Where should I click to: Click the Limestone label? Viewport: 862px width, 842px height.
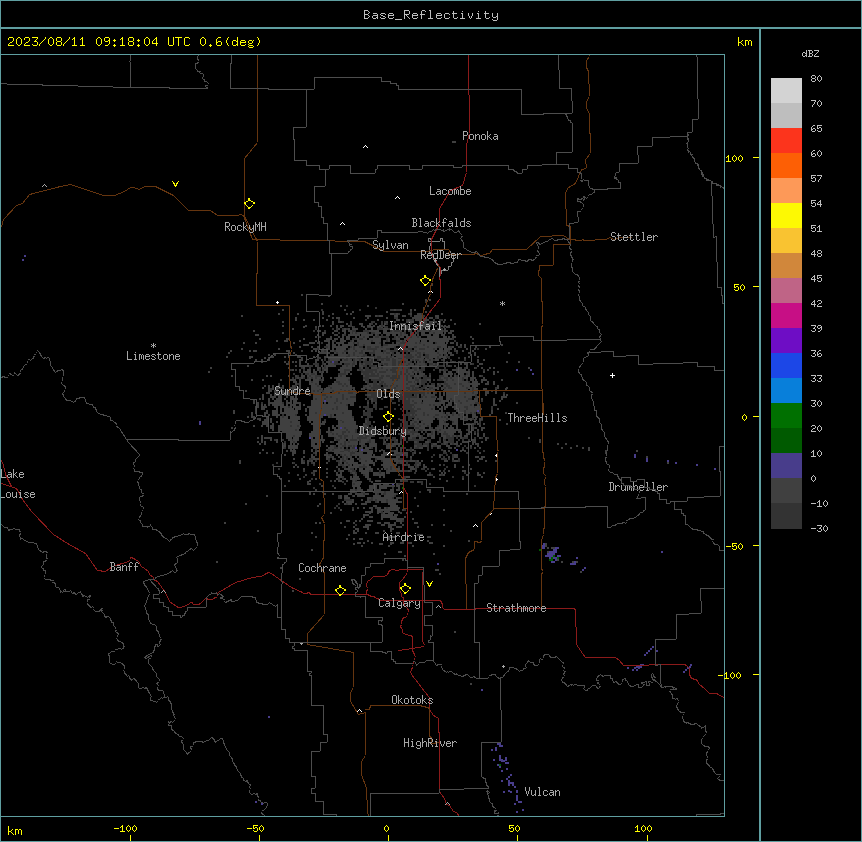point(153,356)
